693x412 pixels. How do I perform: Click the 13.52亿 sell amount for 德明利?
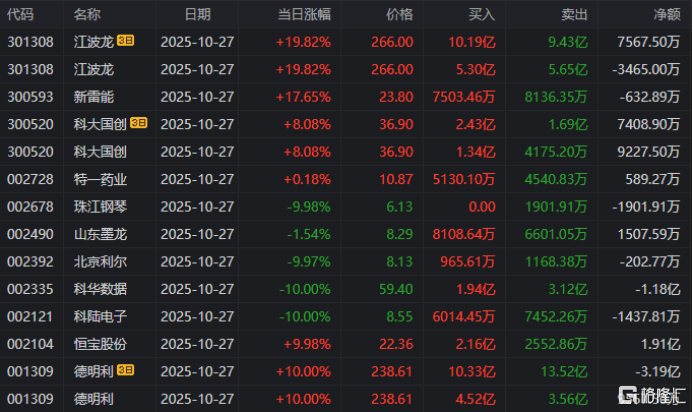564,371
